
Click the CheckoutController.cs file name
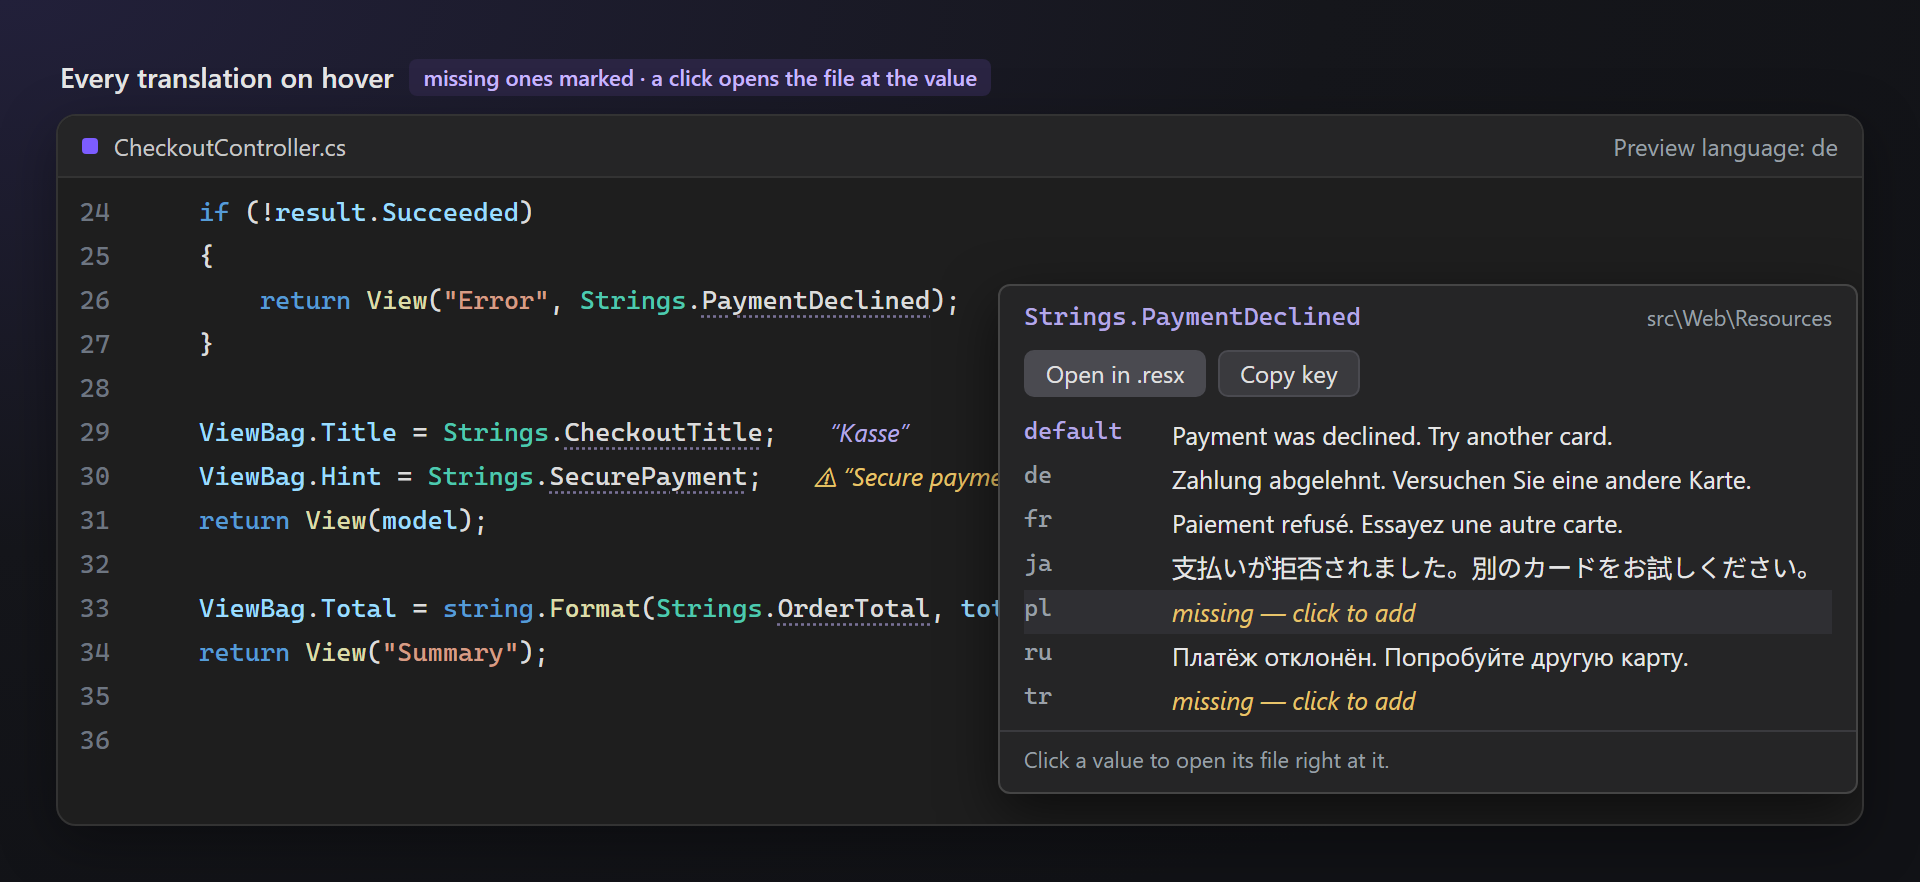tap(229, 147)
